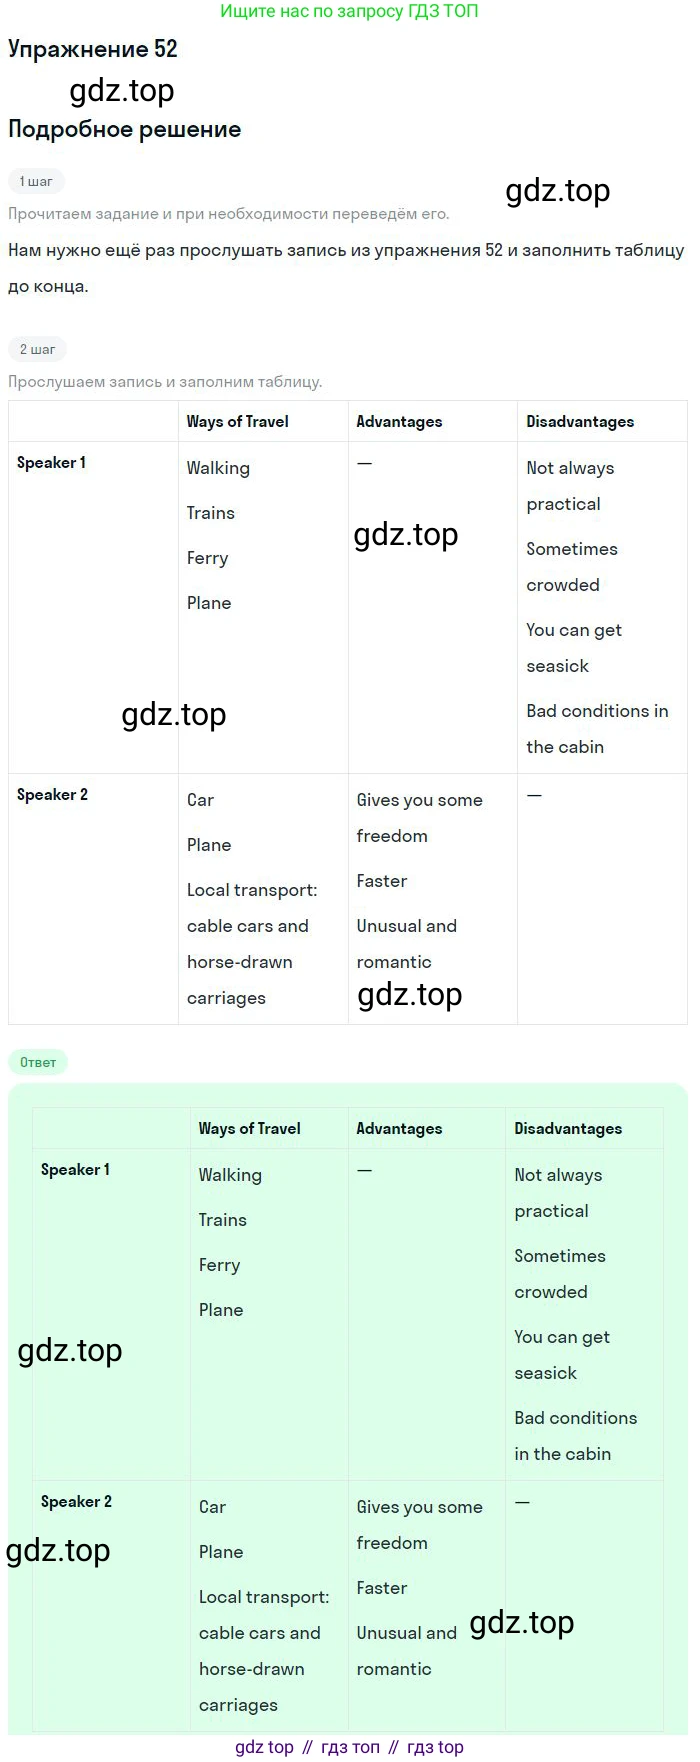This screenshot has width=700, height=1762.
Task: Click 'Ferry' in the first table
Action: click(x=207, y=558)
